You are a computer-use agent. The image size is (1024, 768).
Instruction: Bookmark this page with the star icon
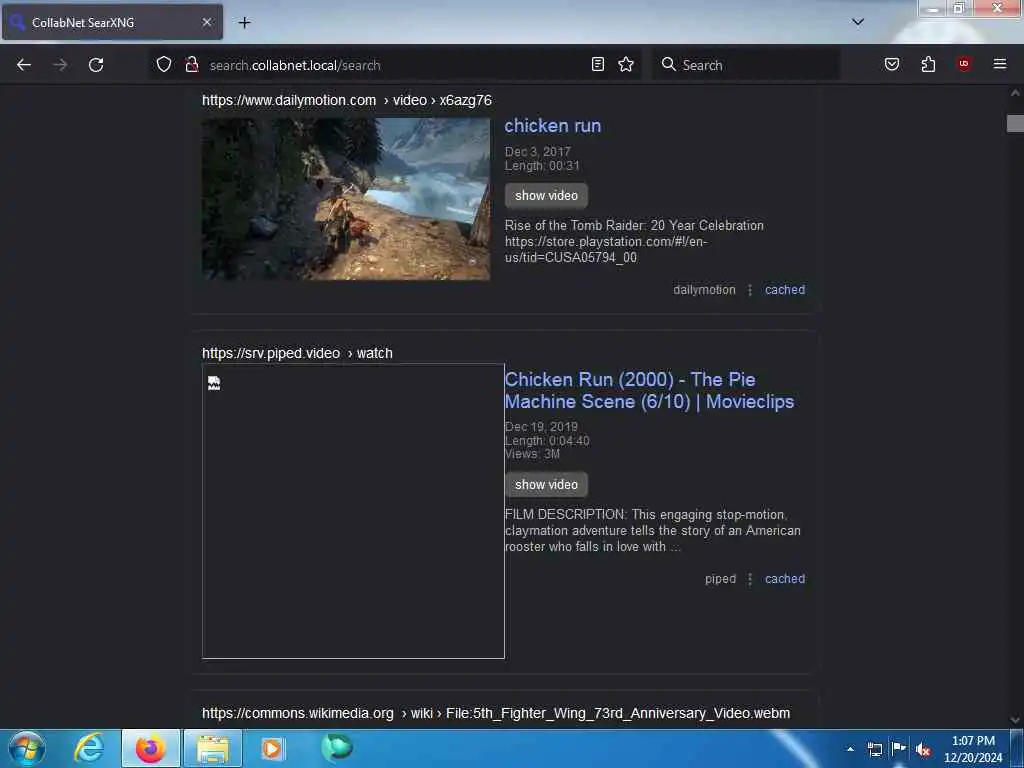(x=626, y=64)
